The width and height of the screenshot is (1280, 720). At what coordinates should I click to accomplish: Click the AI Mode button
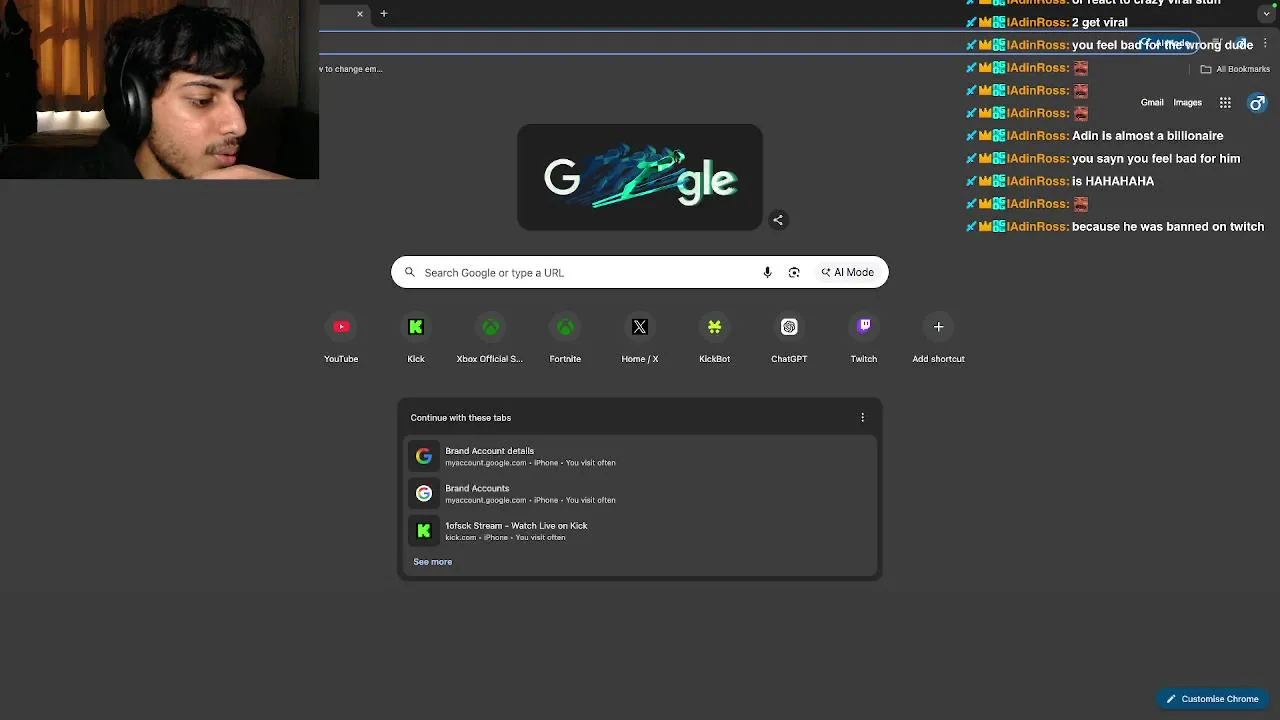pyautogui.click(x=847, y=272)
